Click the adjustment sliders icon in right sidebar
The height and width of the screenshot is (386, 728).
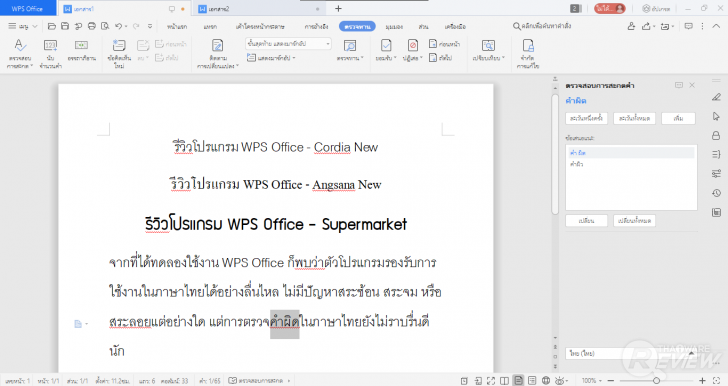coord(716,174)
